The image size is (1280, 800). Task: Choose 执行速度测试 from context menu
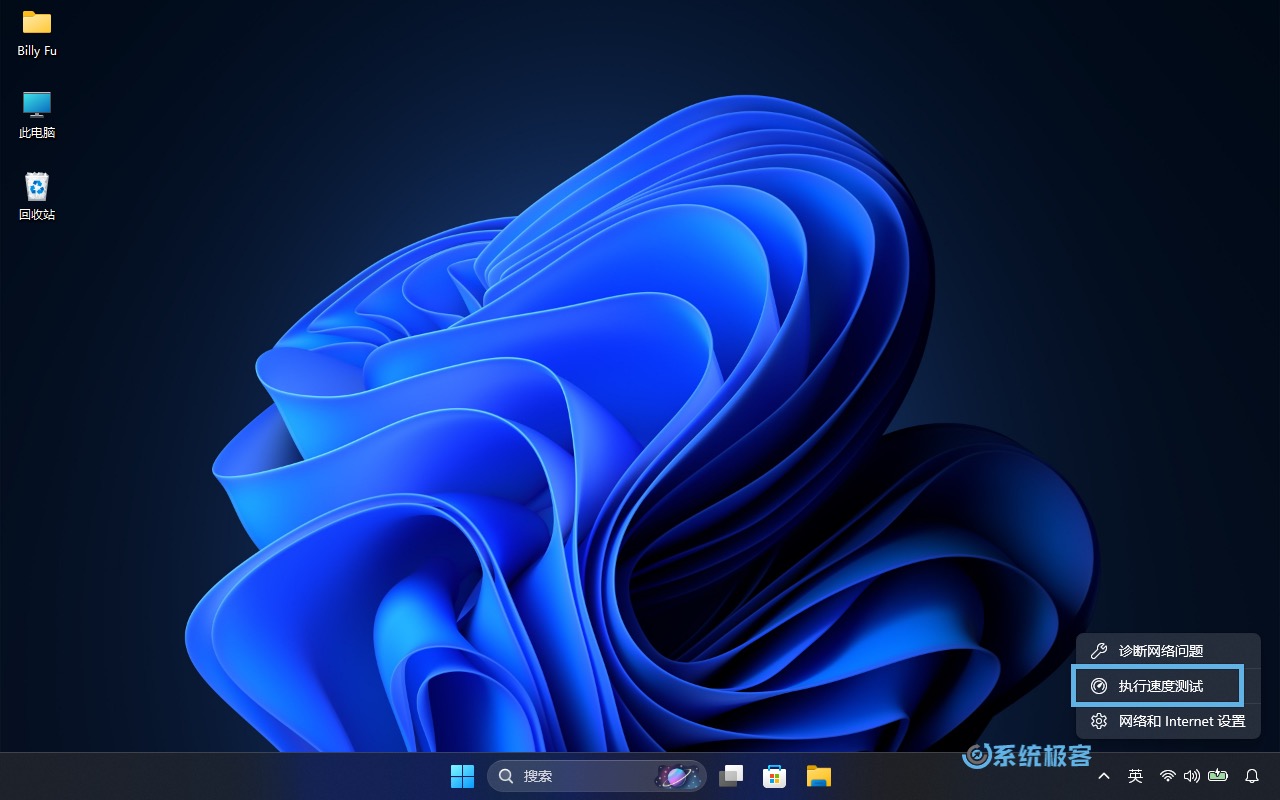(x=1160, y=686)
